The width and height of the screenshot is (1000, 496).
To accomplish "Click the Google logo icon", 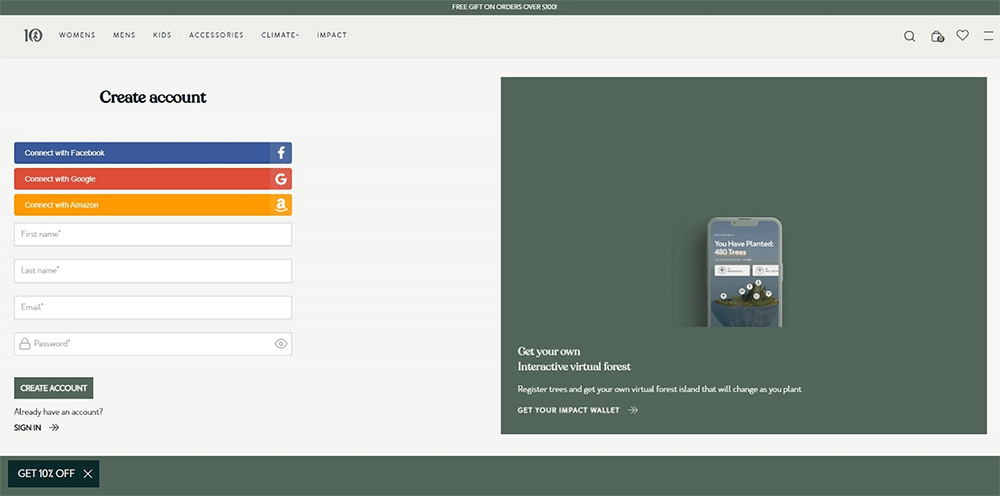I will (x=281, y=179).
